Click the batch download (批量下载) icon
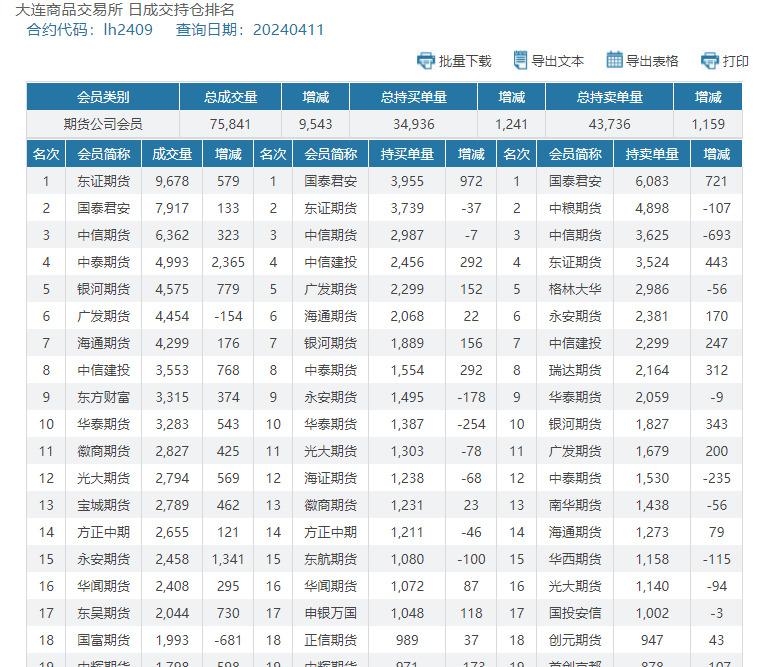 tap(425, 61)
